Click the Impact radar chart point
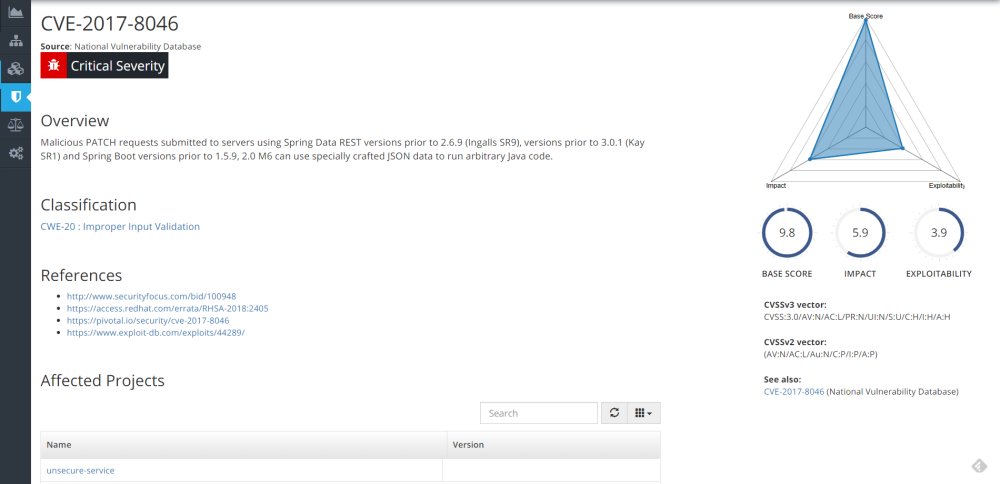This screenshot has width=1000, height=484. (x=810, y=159)
